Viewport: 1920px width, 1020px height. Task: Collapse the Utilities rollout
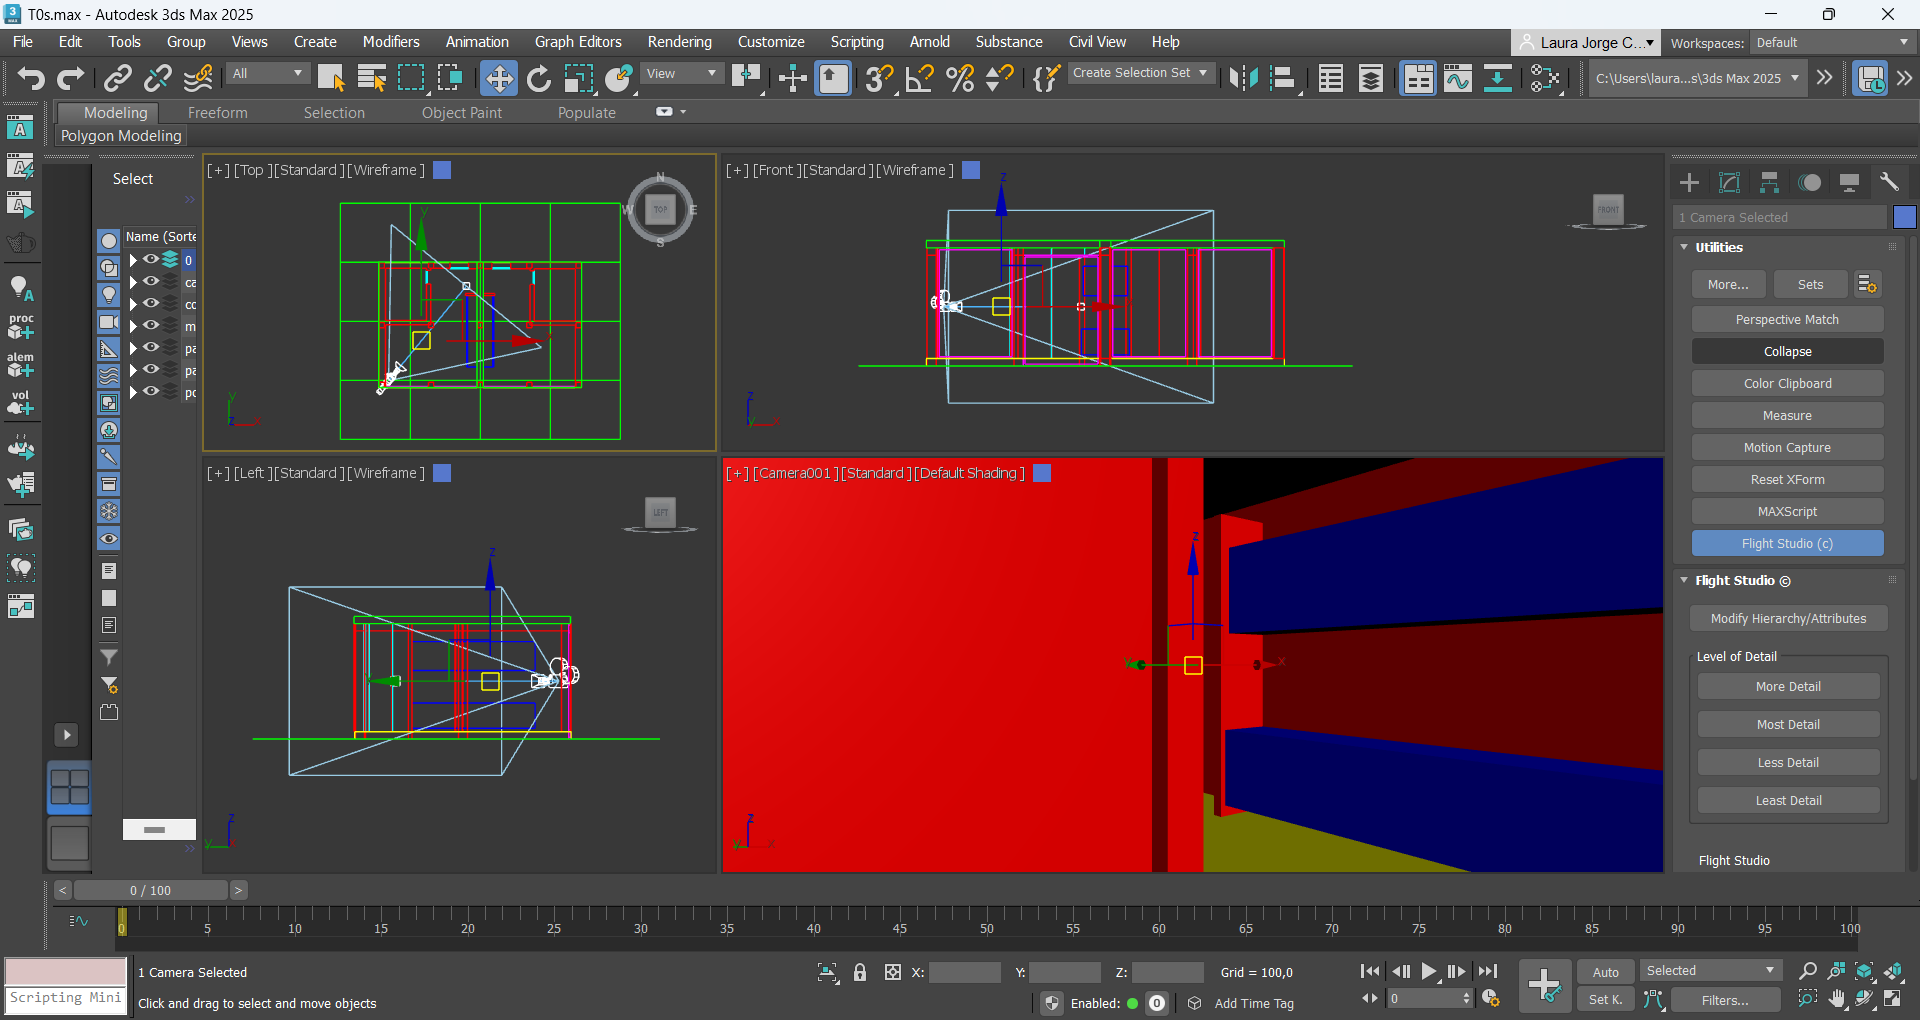click(1684, 247)
